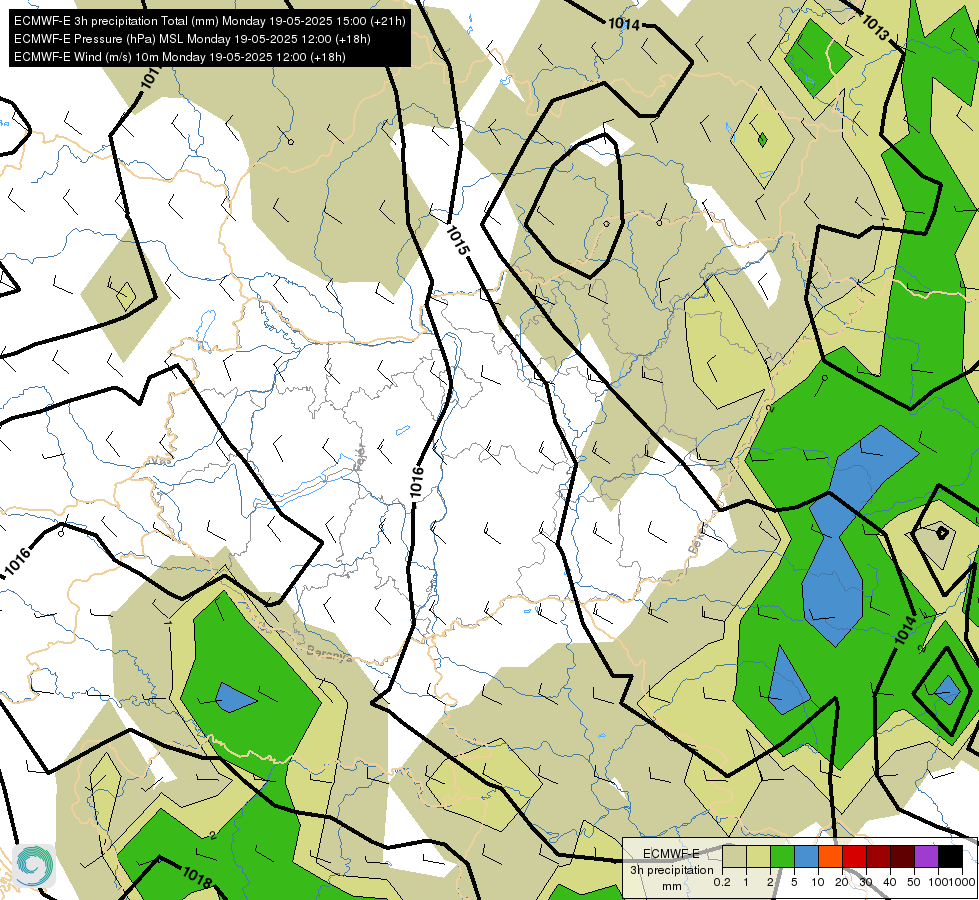
Task: Click the '1016' isobar label beside Fejér
Action: point(418,482)
